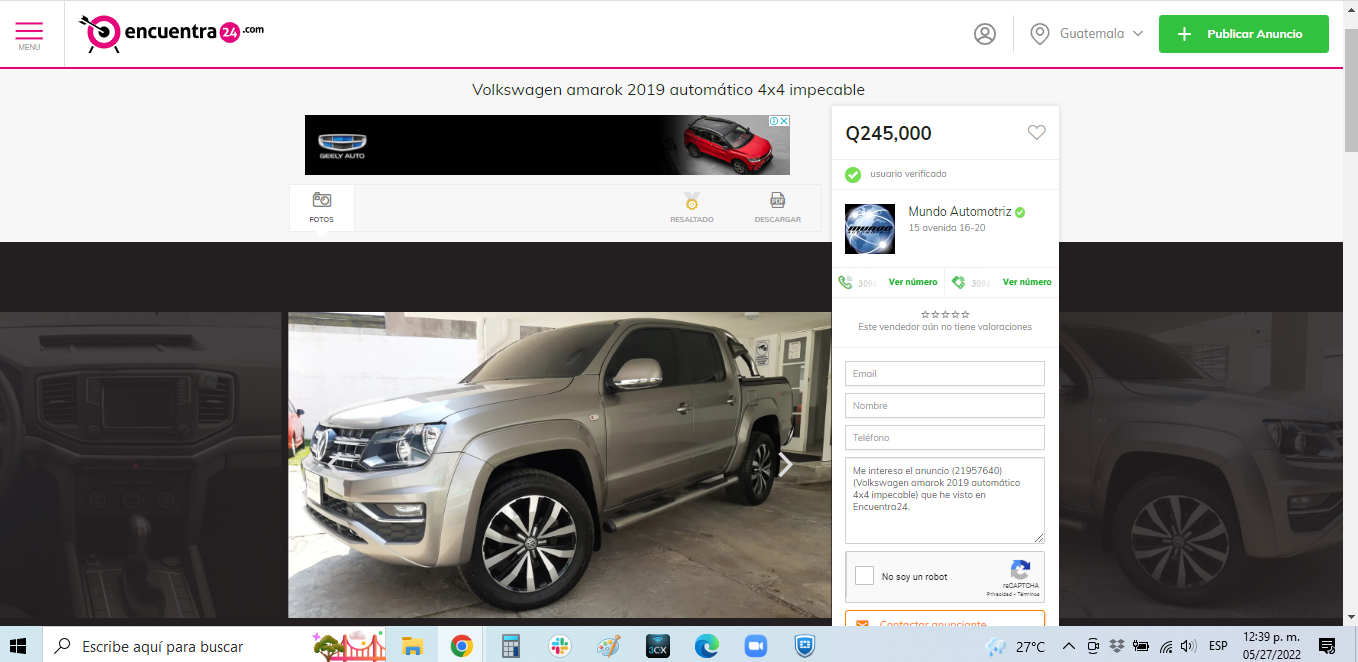This screenshot has height=662, width=1358.
Task: Click the 15 avenida 16-20 address text
Action: coord(947,228)
